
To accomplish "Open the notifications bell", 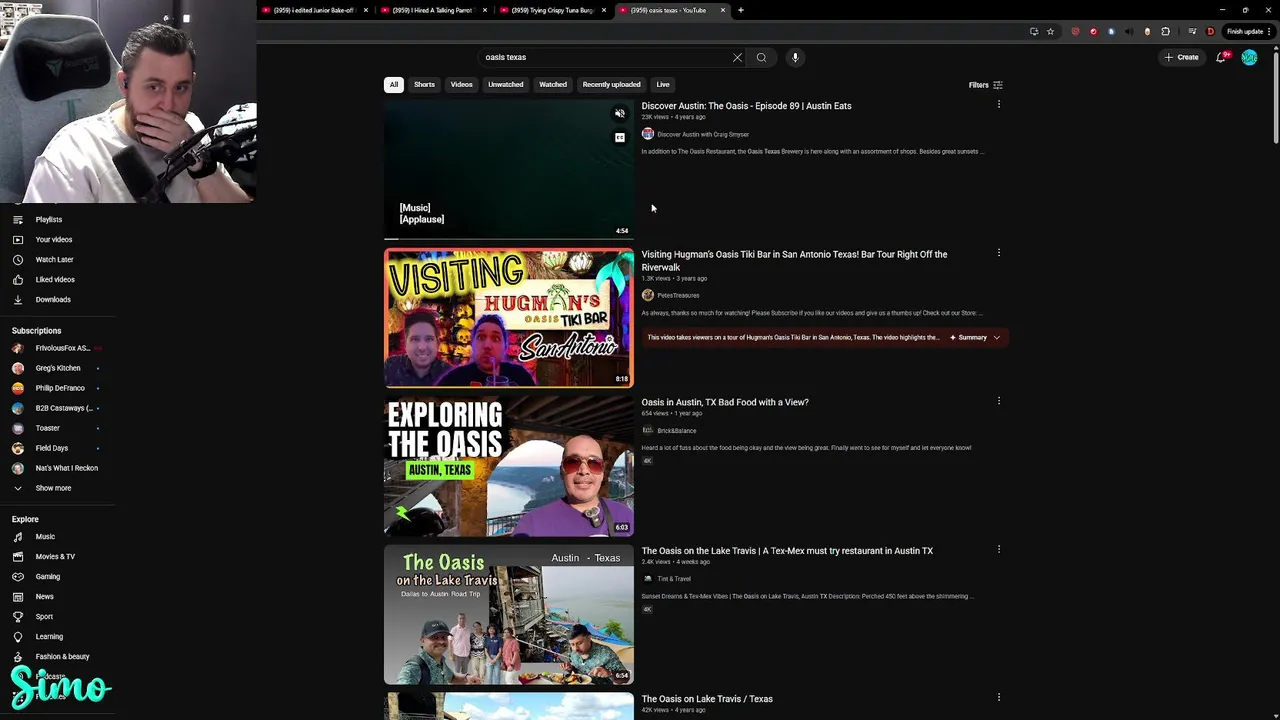I will 1221,57.
